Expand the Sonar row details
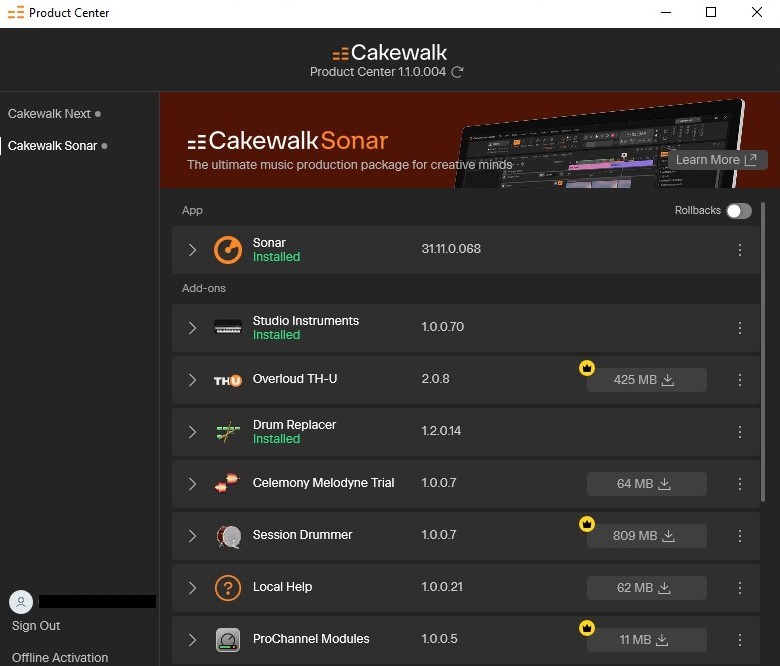The image size is (780, 666). pos(192,250)
